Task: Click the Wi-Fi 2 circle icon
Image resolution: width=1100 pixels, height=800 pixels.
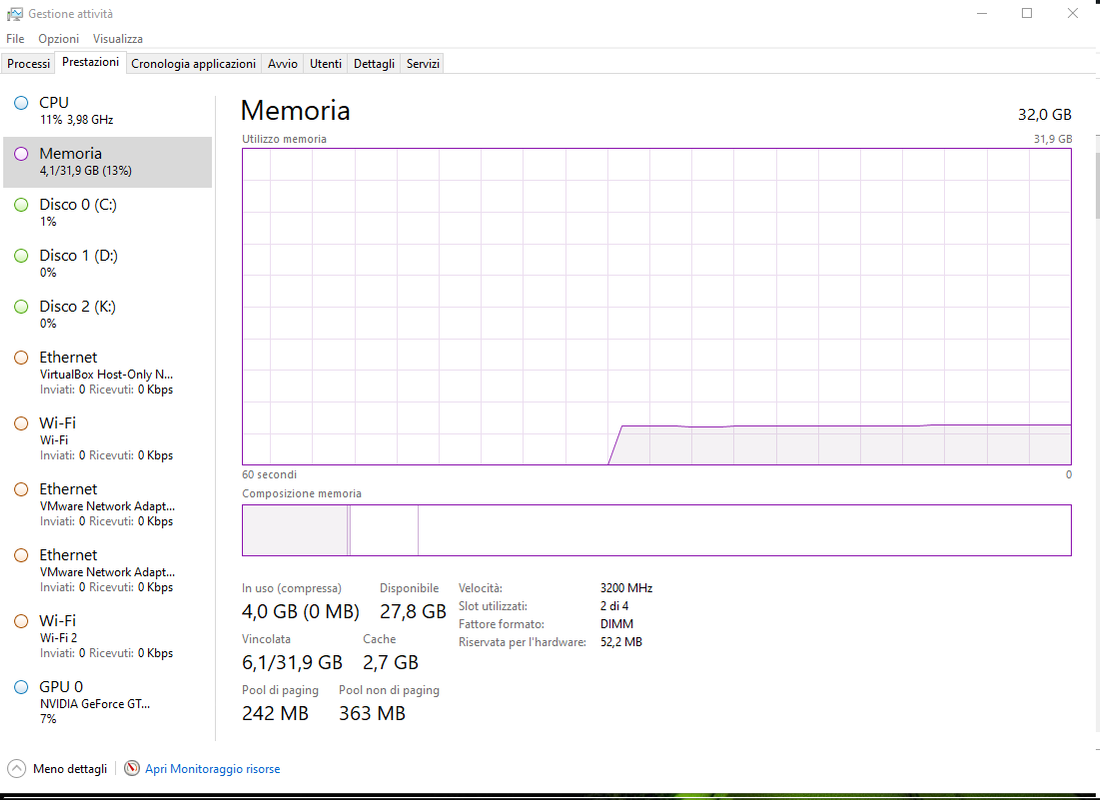Action: pos(21,621)
